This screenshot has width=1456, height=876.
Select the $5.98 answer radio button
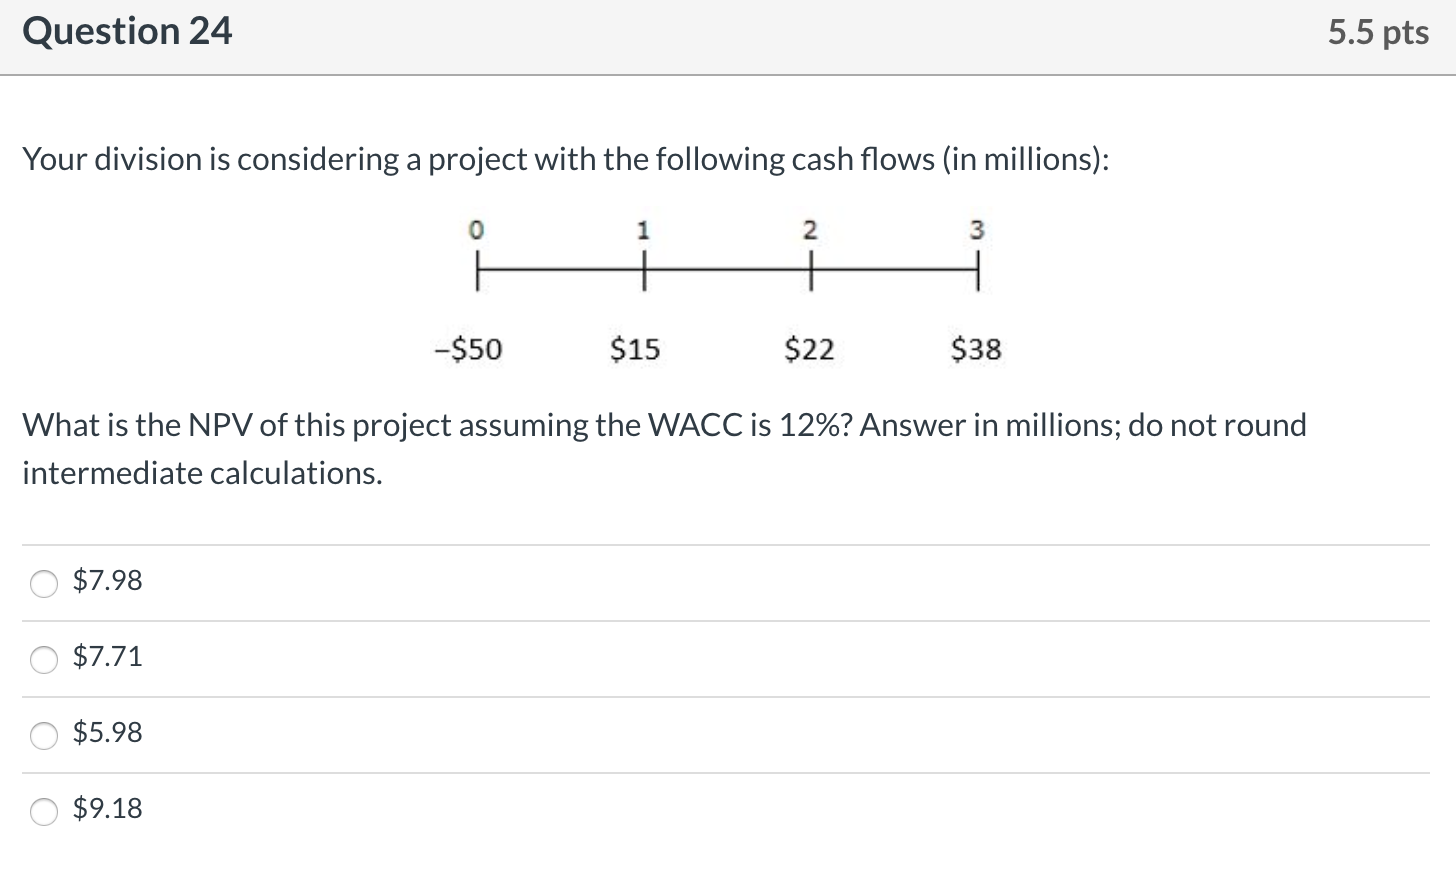click(44, 735)
